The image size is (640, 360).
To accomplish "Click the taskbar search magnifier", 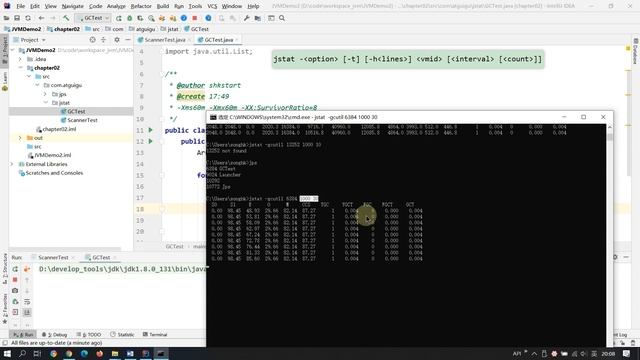I will (x=22, y=353).
